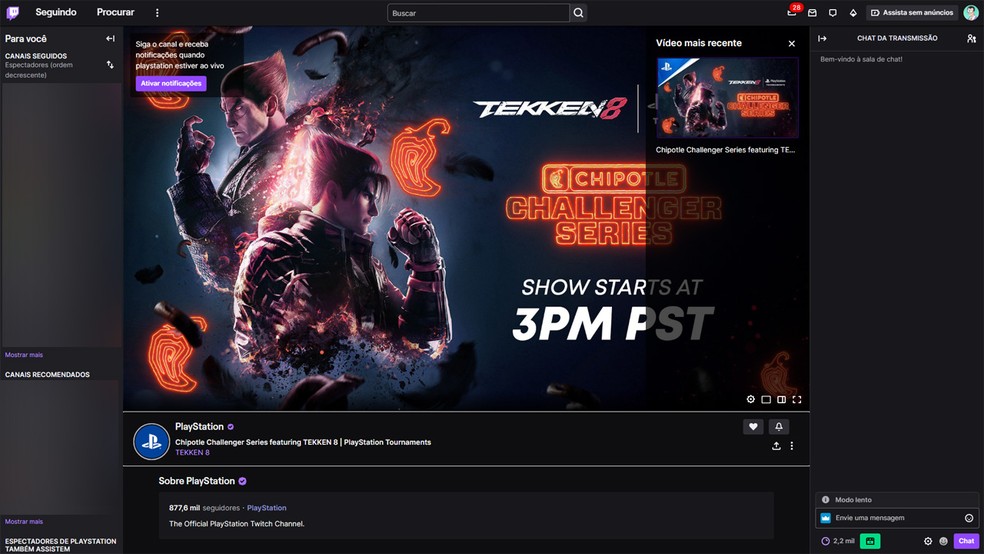Click the Ativar notificações button
984x554 pixels.
pos(171,83)
